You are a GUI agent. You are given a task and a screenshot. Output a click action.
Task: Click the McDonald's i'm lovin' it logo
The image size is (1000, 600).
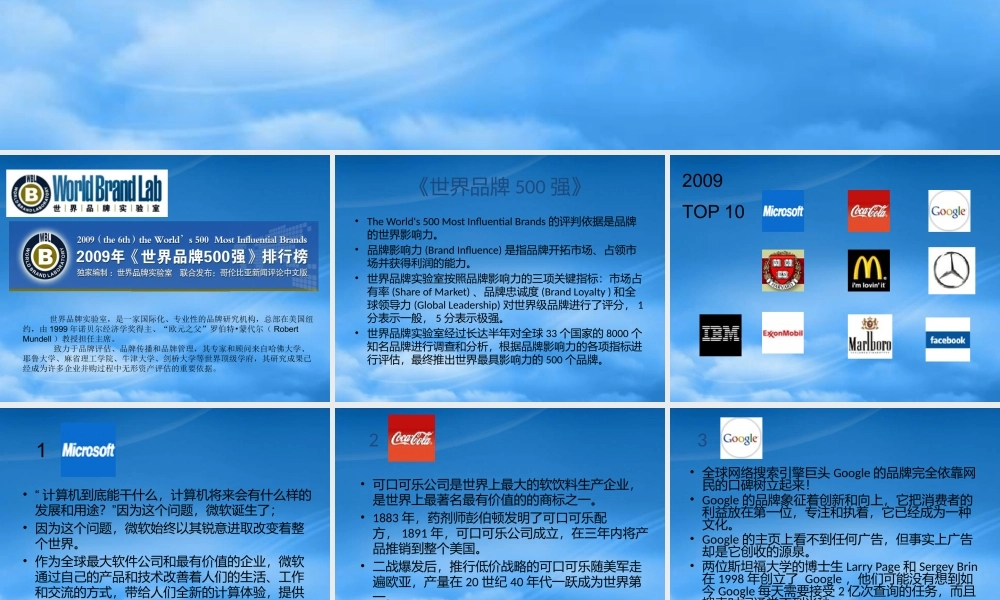pos(869,271)
